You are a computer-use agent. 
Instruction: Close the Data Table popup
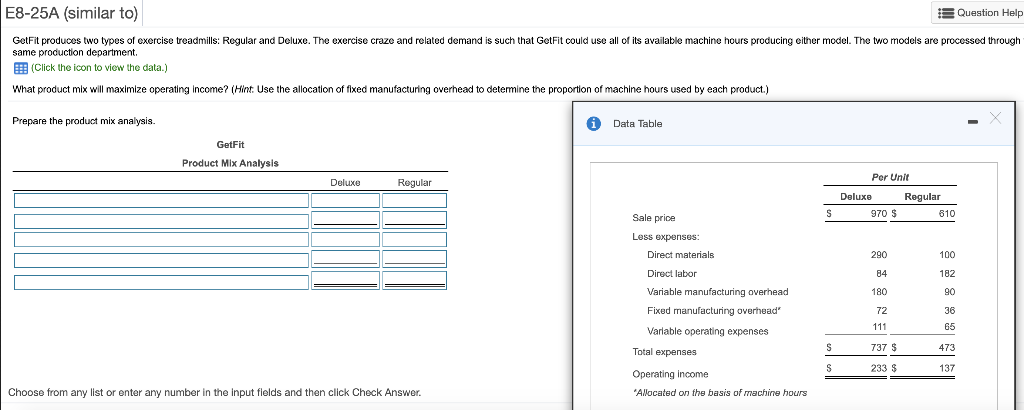995,118
